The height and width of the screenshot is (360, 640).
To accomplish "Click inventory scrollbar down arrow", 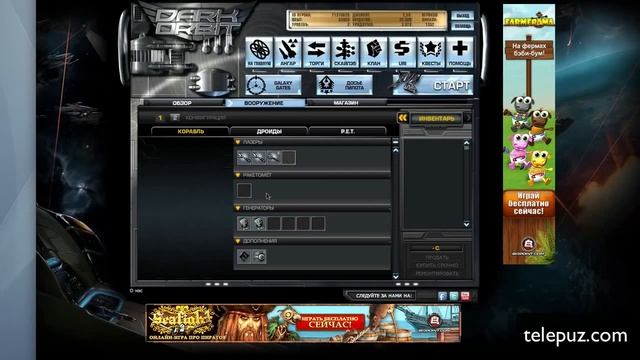I will pos(467,224).
